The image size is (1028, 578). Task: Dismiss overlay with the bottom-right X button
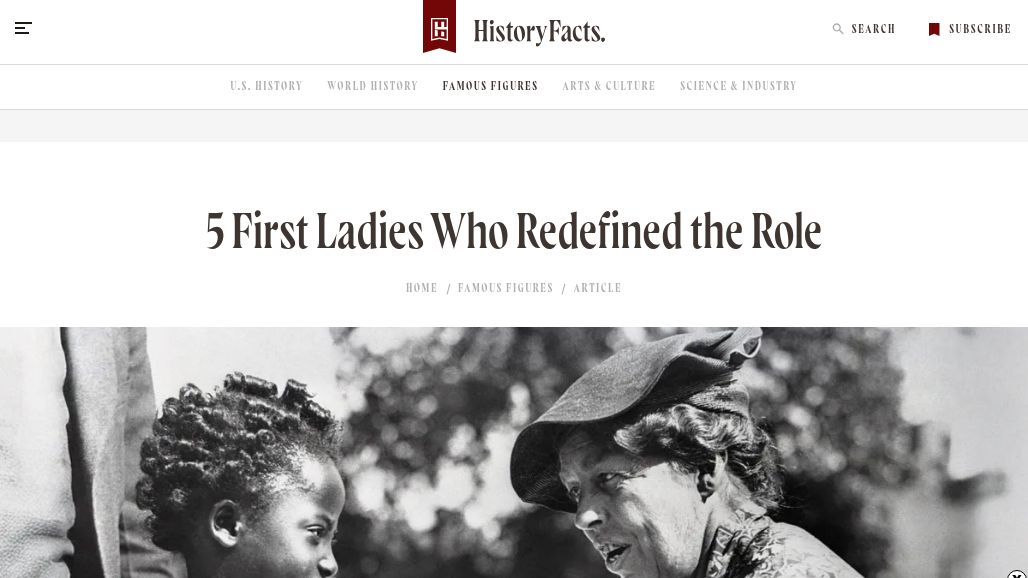point(1017,574)
